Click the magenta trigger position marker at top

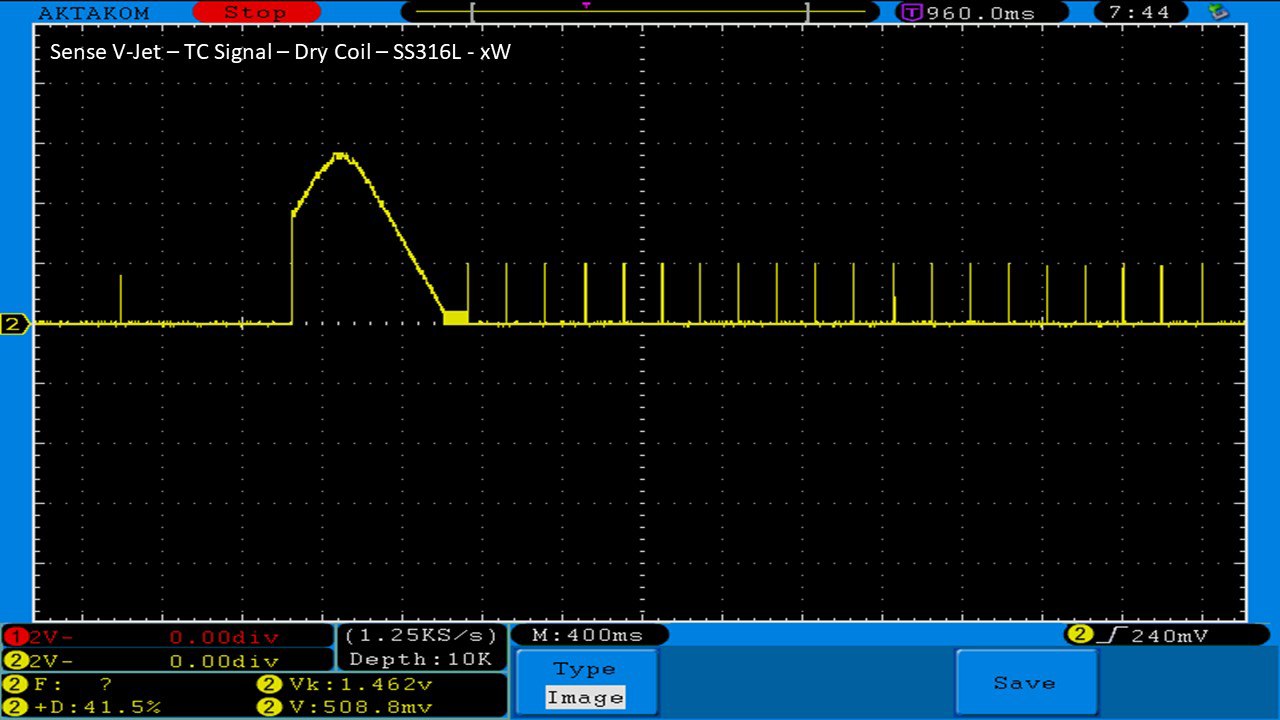586,5
